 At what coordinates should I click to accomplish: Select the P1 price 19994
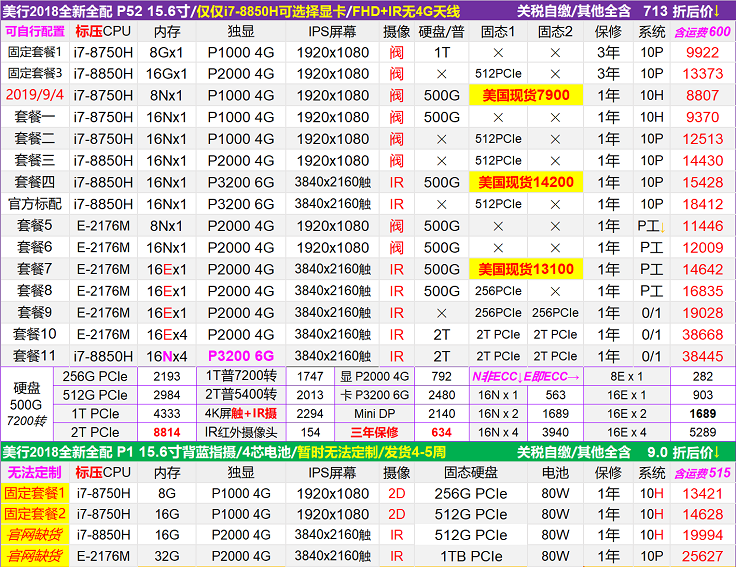pyautogui.click(x=702, y=535)
